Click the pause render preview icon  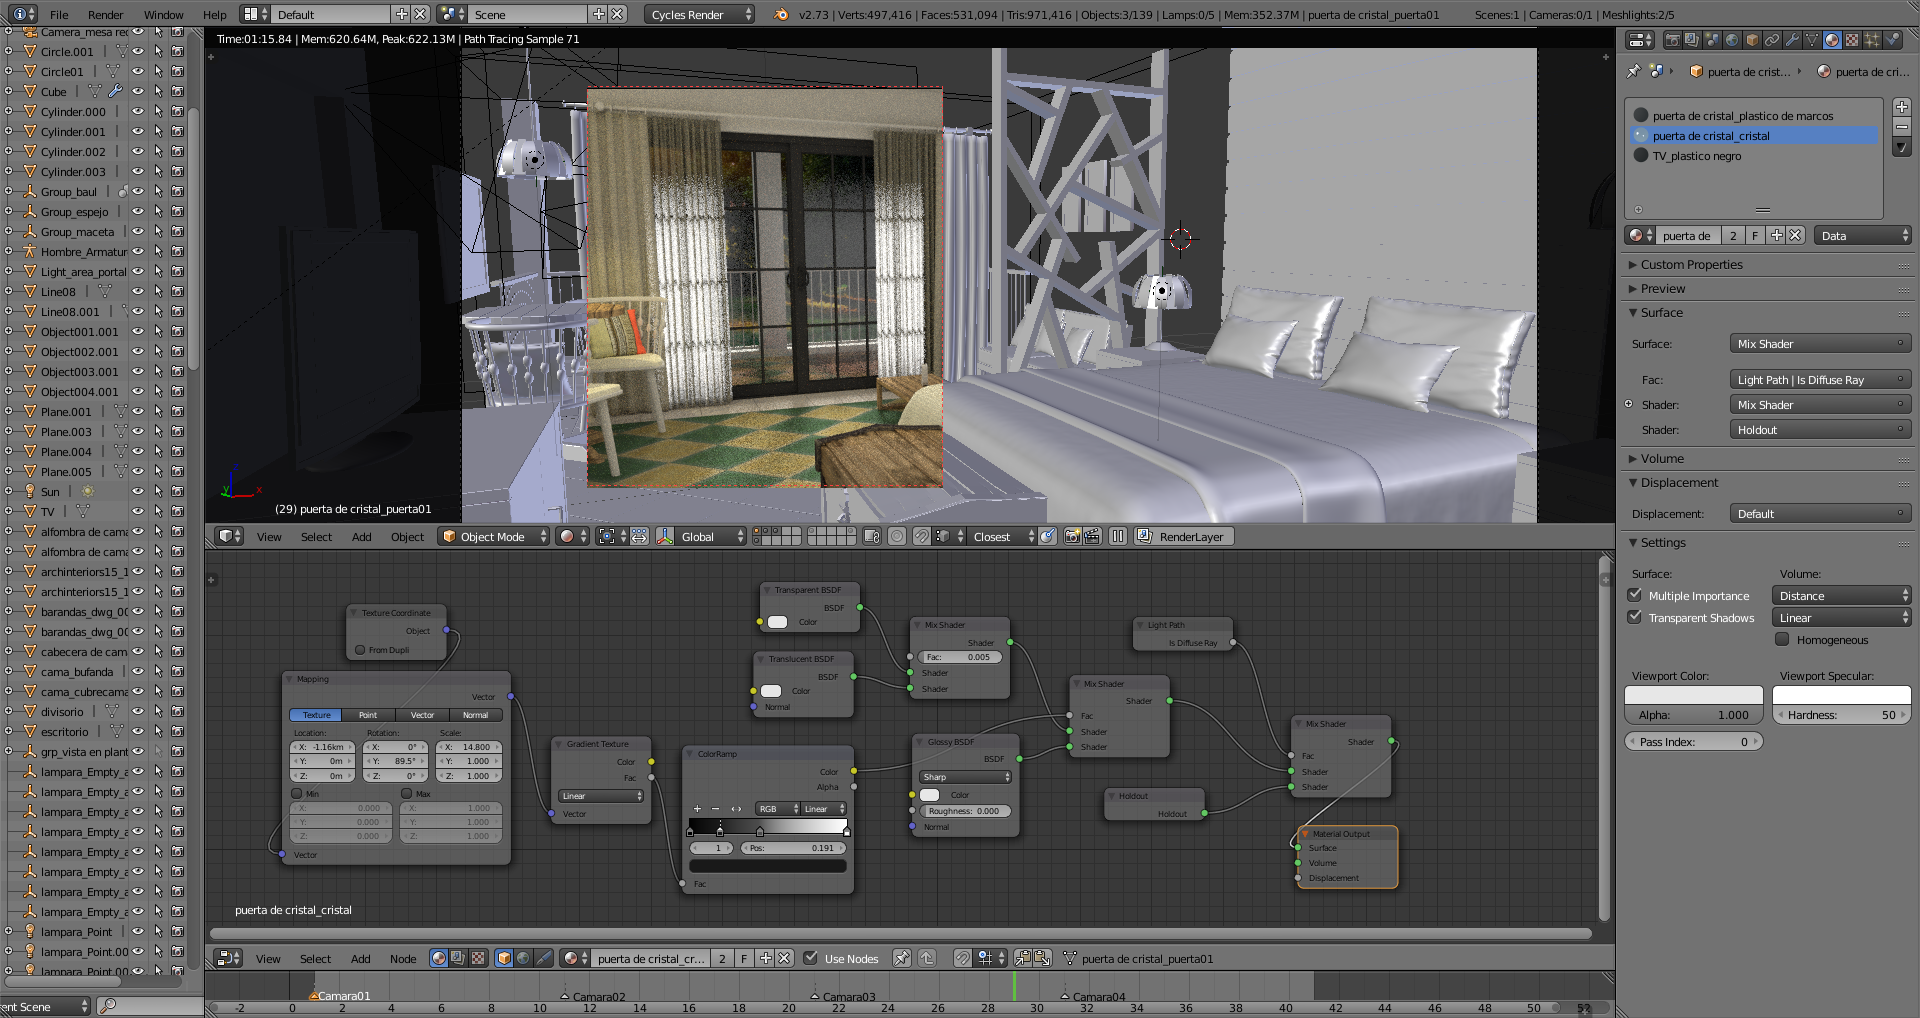pos(1117,537)
